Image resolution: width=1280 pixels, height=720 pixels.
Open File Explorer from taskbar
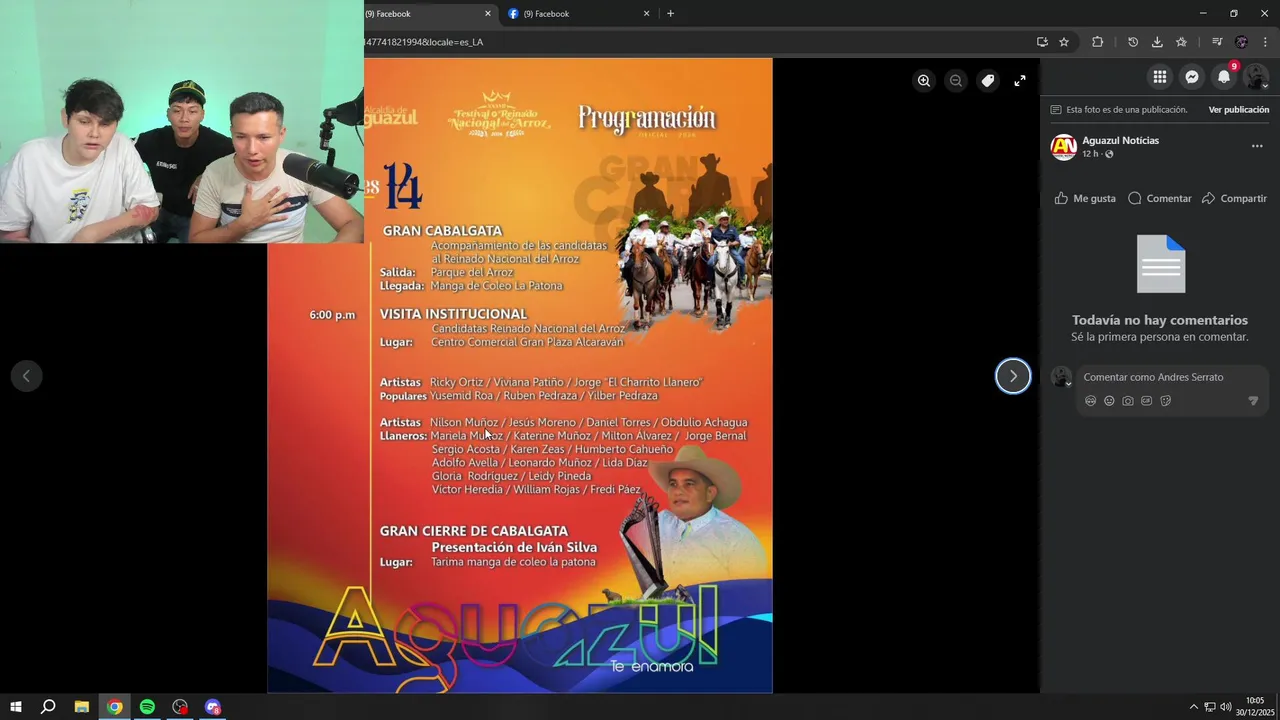82,707
